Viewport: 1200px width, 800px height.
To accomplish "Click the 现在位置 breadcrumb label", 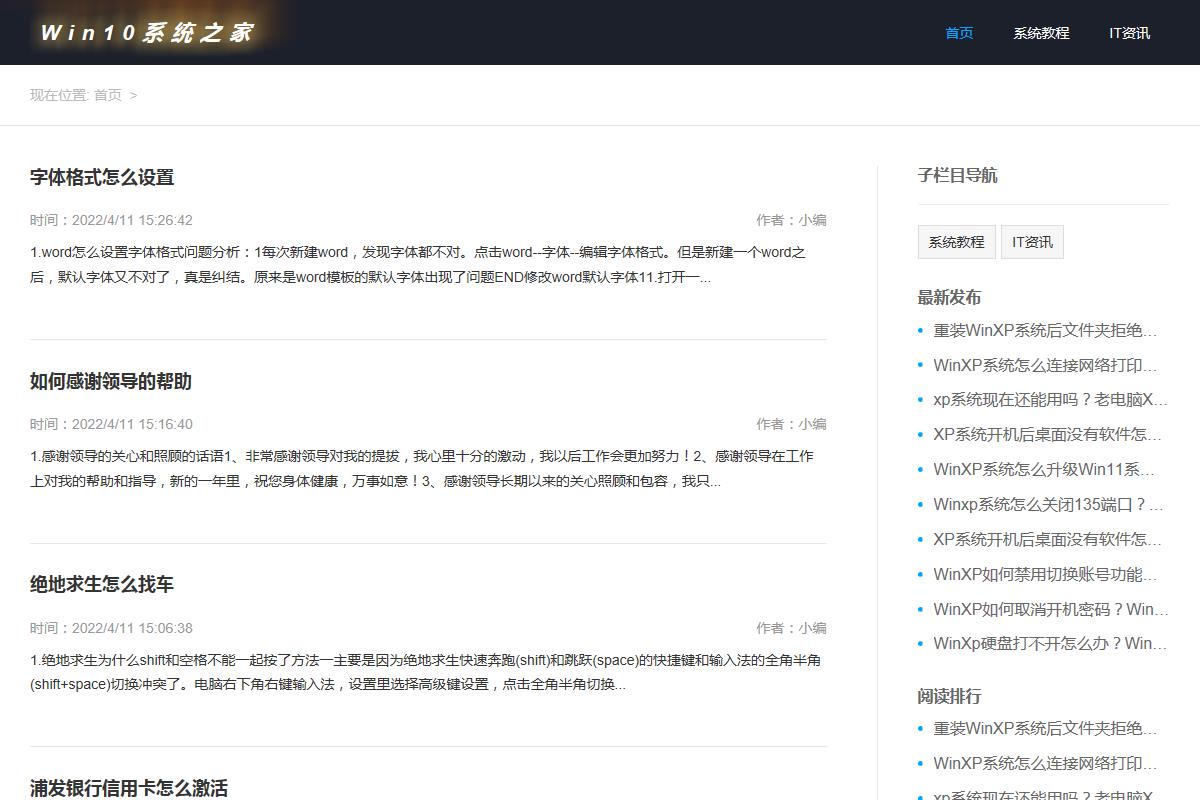I will tap(60, 95).
